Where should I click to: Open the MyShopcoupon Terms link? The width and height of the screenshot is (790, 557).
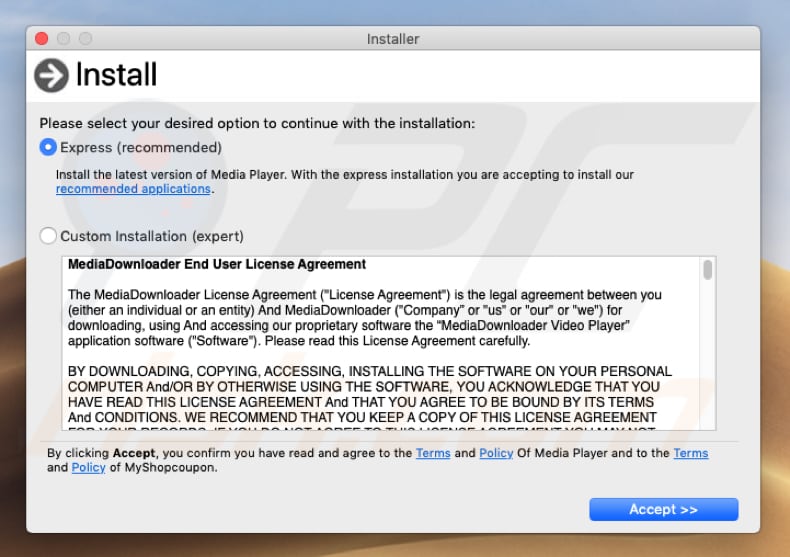[691, 453]
